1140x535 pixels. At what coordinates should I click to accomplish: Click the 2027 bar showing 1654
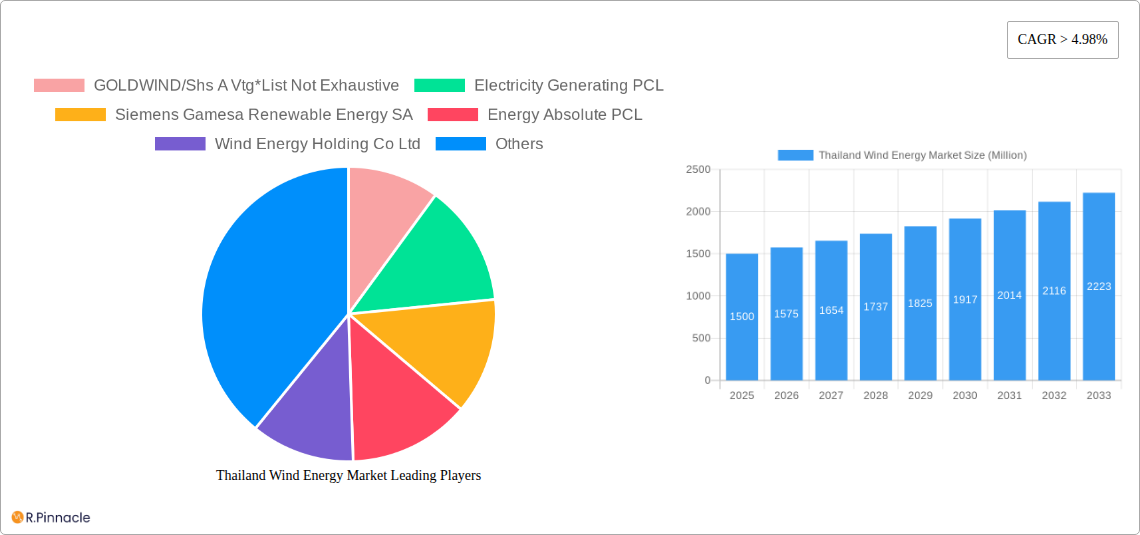(x=831, y=310)
